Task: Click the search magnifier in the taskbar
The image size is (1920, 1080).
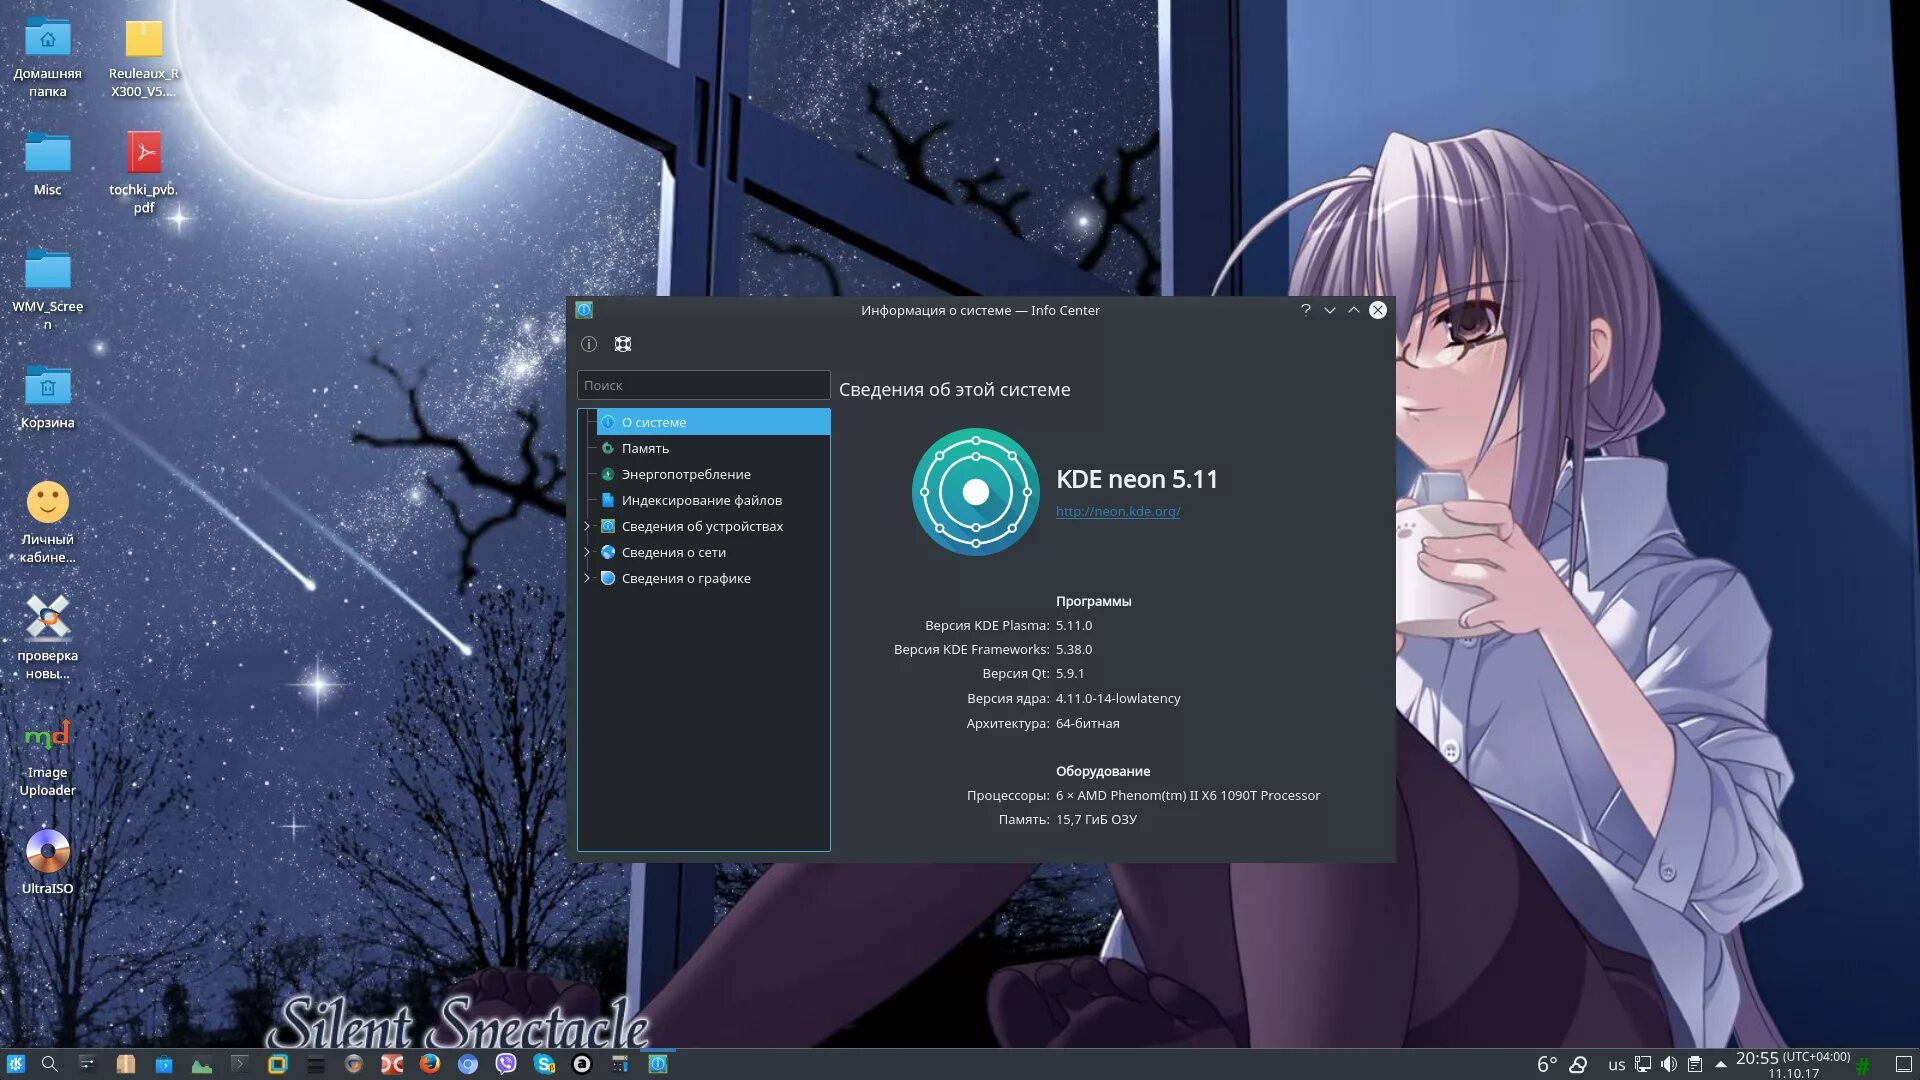Action: click(50, 1064)
